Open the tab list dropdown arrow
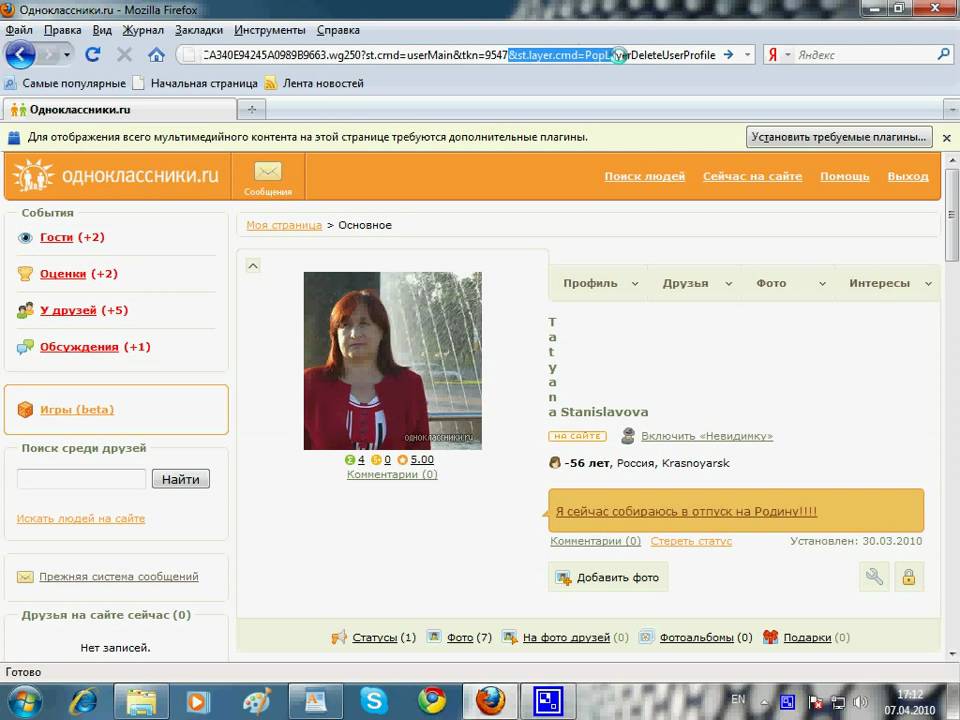 coord(952,110)
